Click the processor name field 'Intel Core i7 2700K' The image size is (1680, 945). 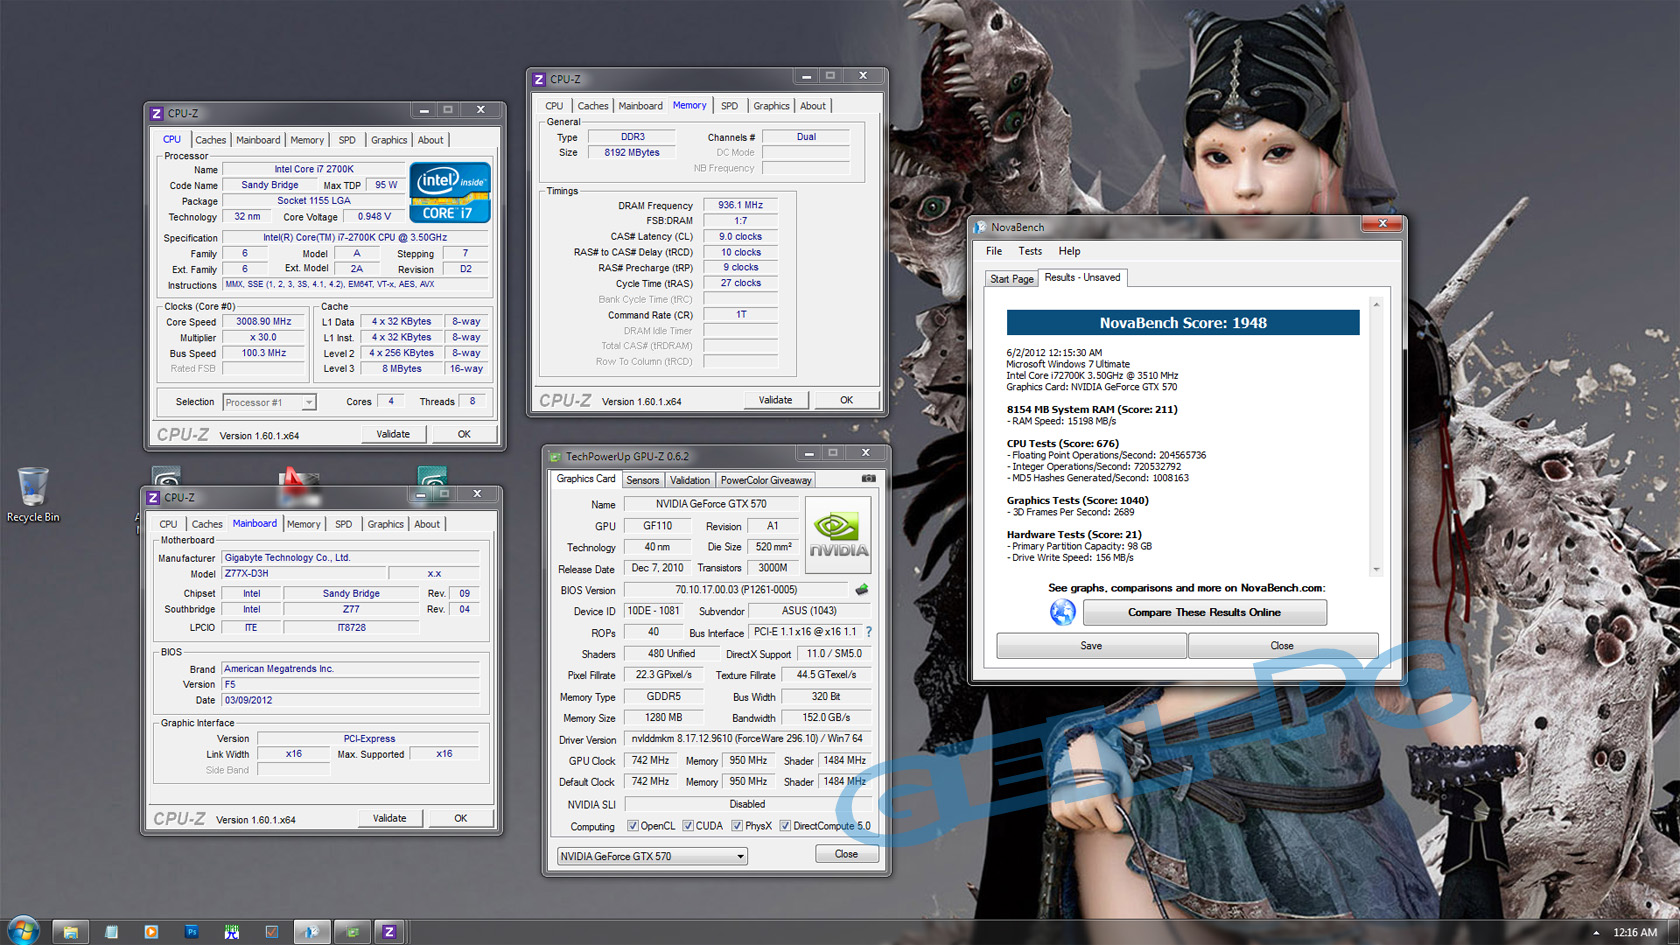pyautogui.click(x=313, y=169)
